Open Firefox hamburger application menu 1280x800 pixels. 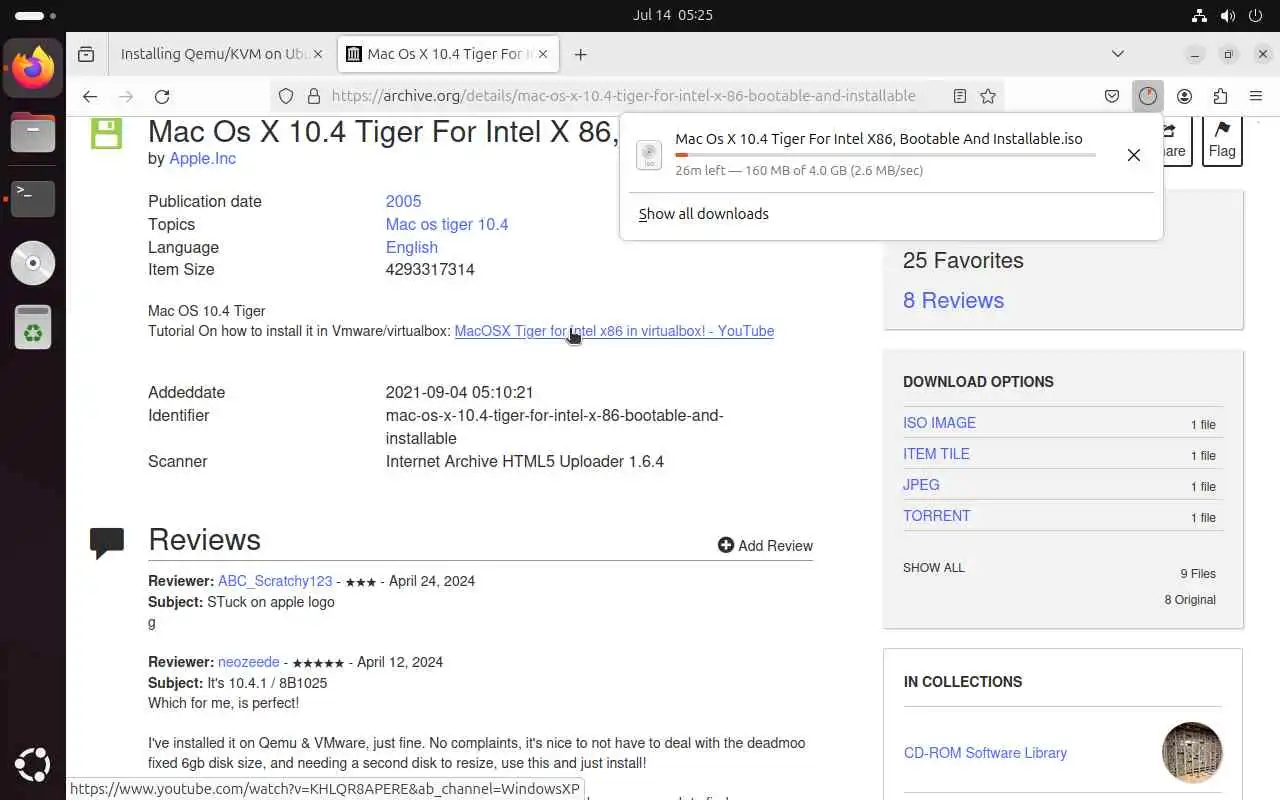click(x=1256, y=96)
